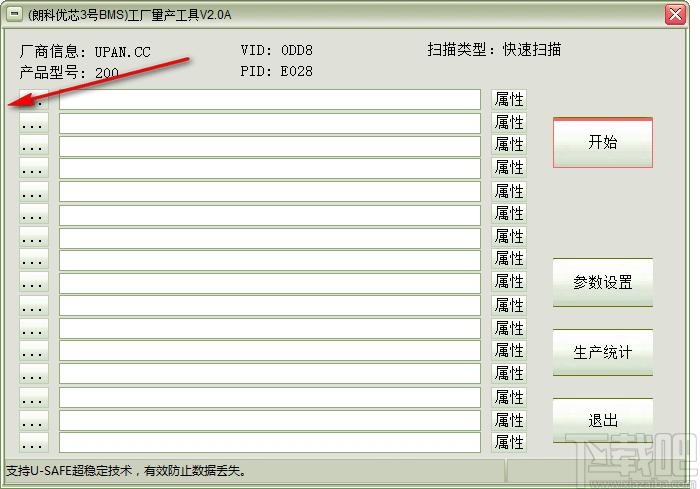Click 属性 in the fourth row

[509, 168]
